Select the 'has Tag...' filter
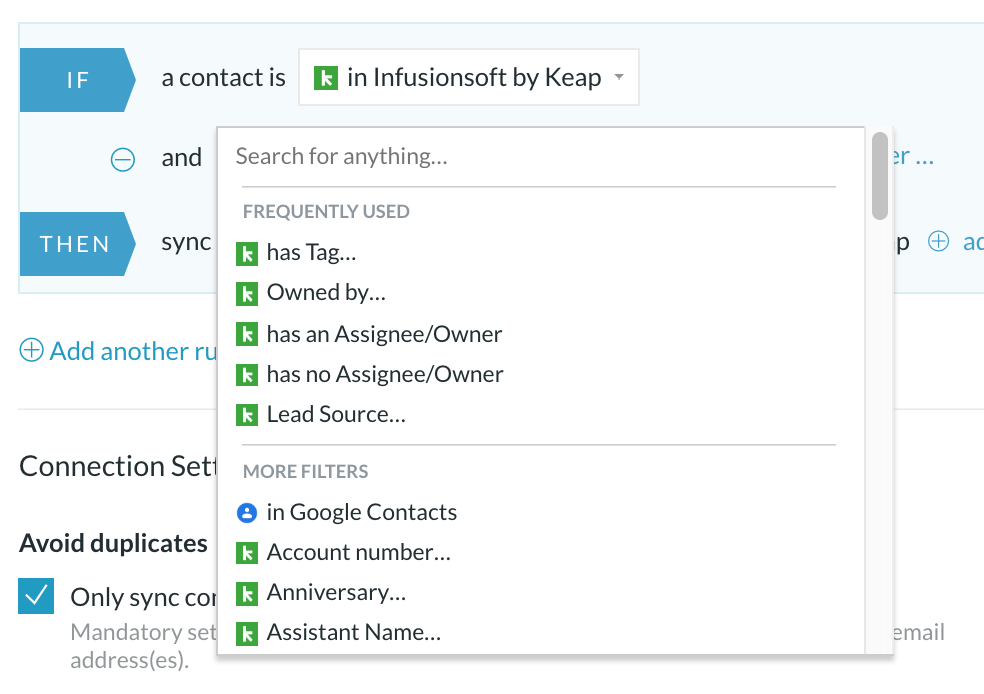Screen dimensions: 984x694 [311, 252]
